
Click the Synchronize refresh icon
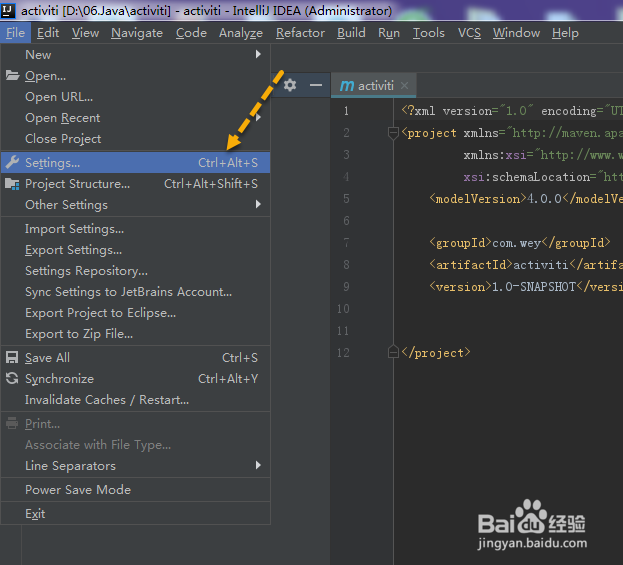click(x=12, y=378)
